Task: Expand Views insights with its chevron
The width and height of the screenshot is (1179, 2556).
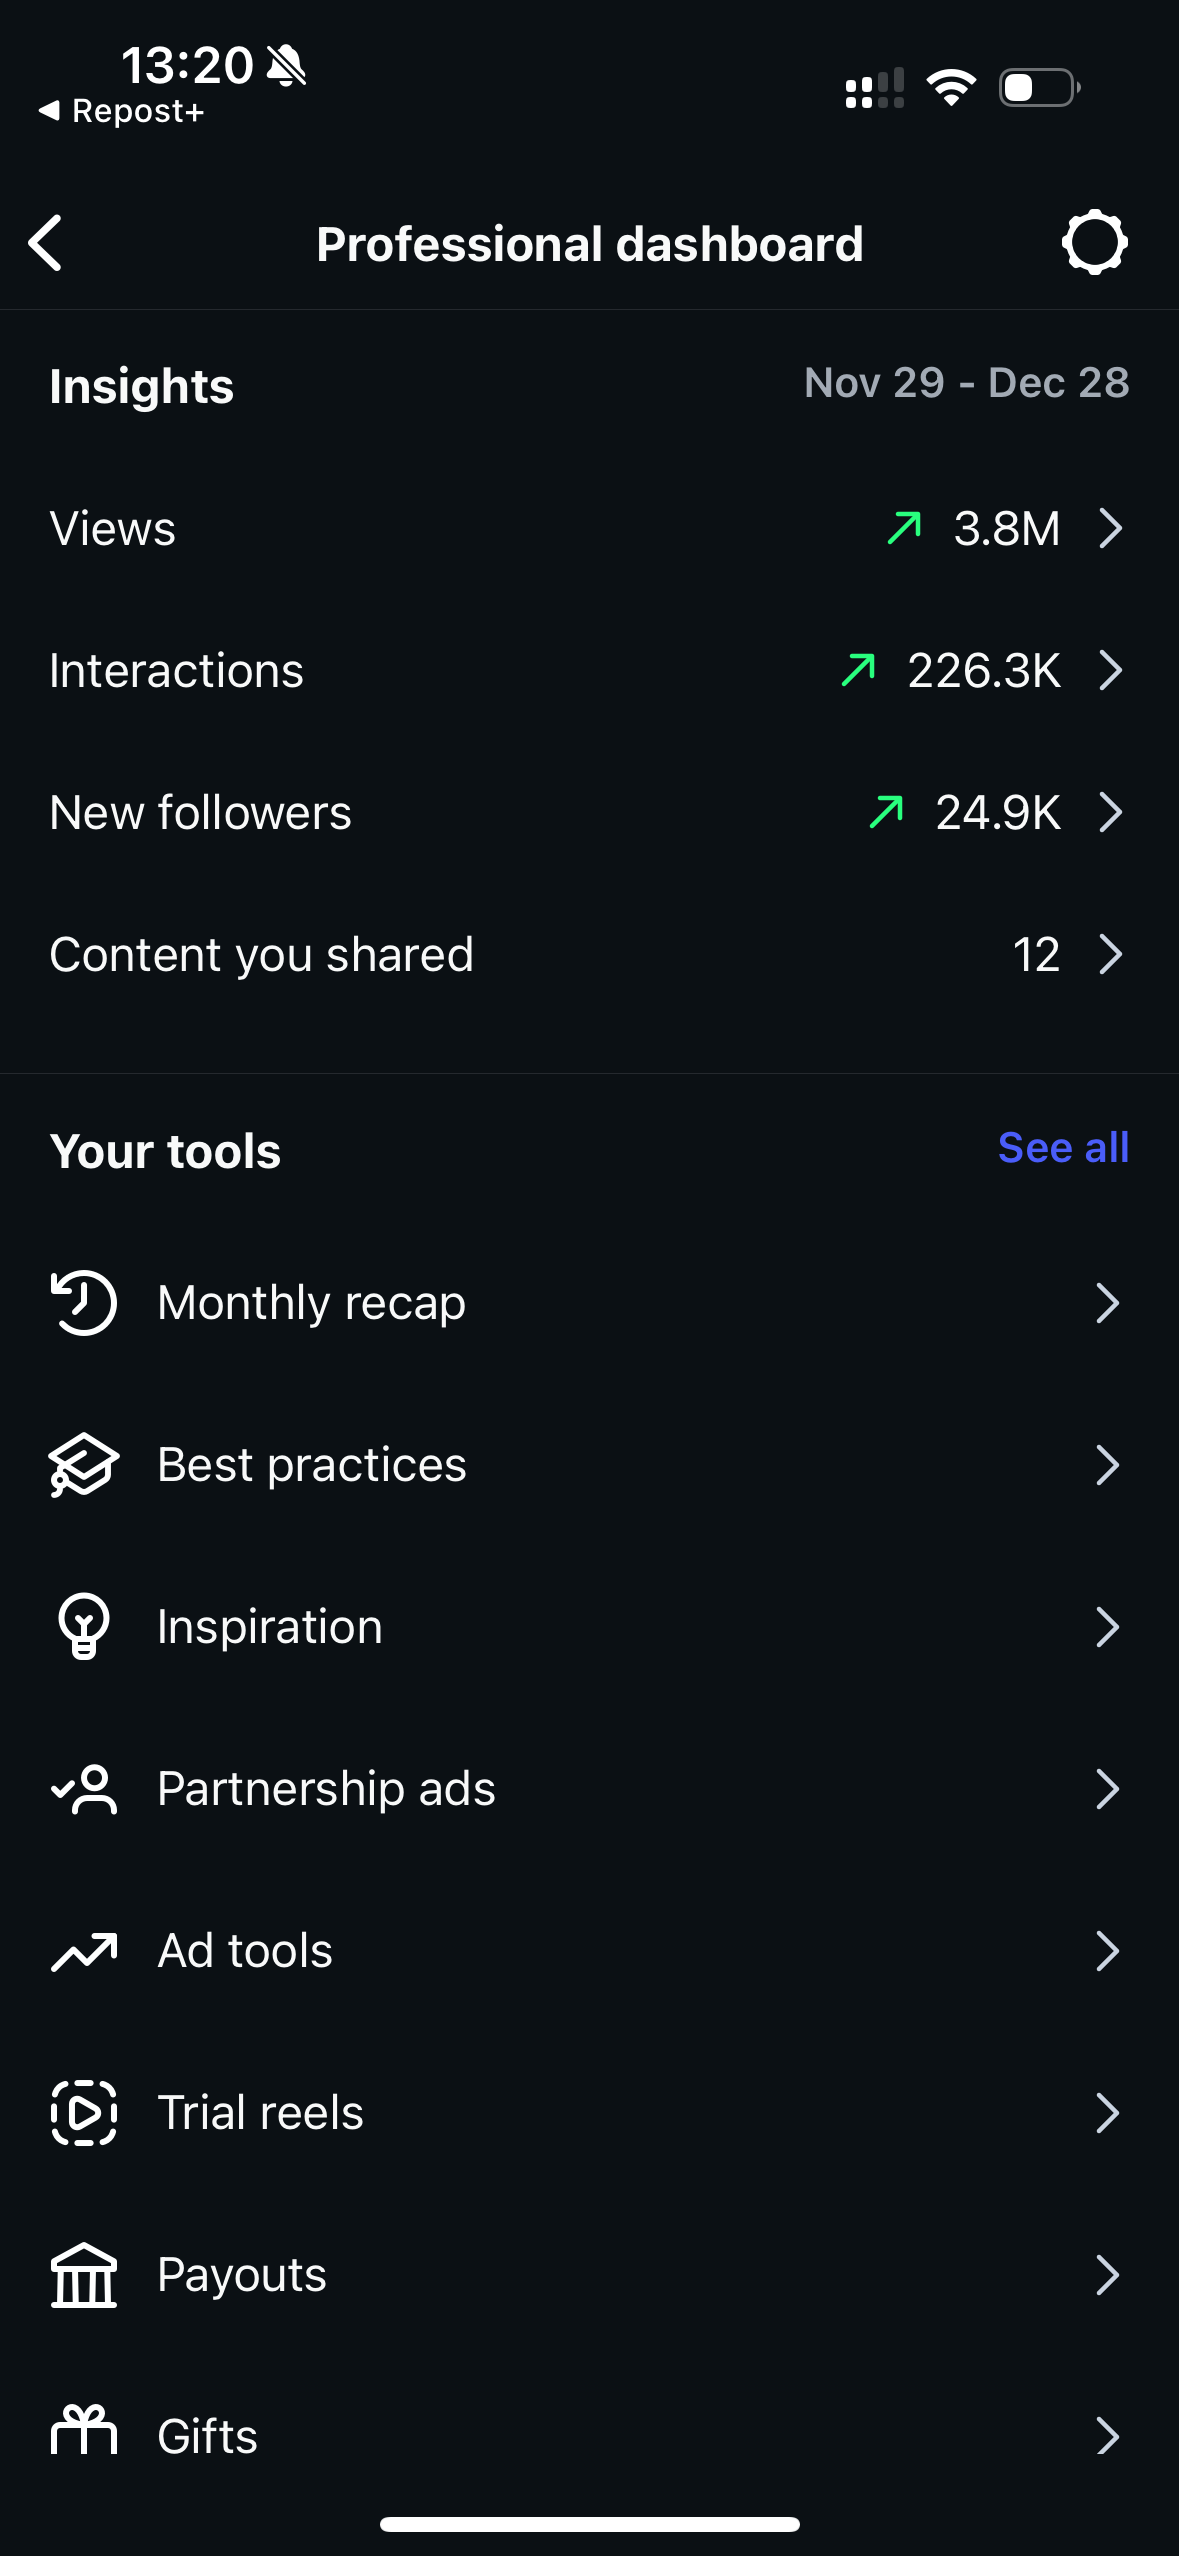Action: coord(1110,528)
